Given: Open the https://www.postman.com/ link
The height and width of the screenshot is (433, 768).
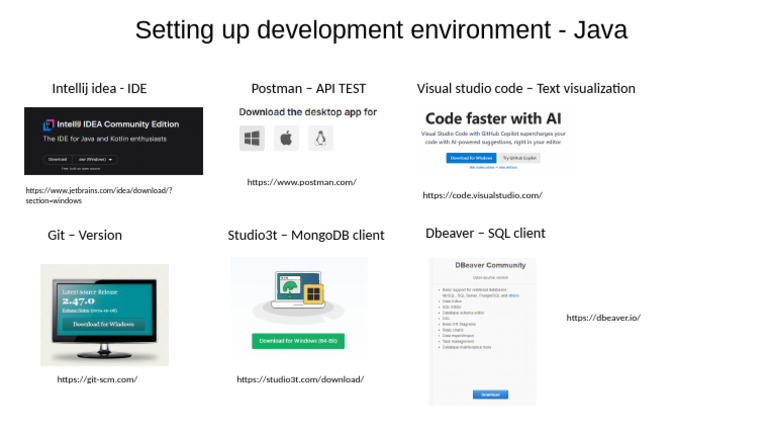Looking at the screenshot, I should click(302, 182).
